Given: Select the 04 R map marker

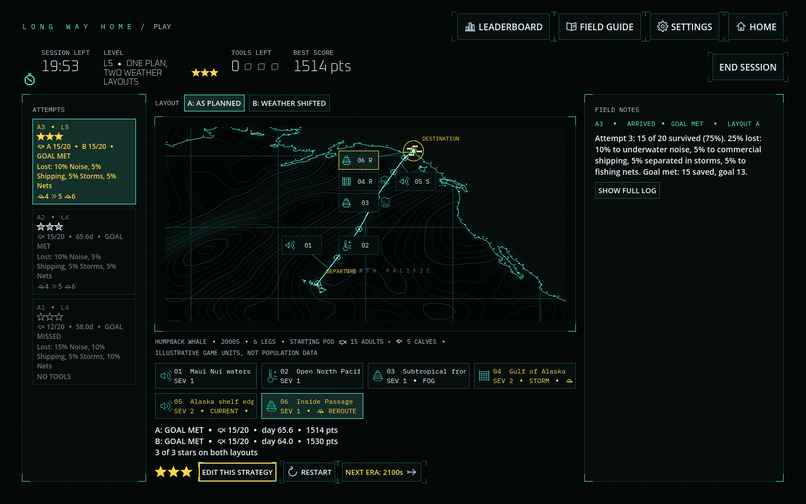Looking at the screenshot, I should coord(359,182).
